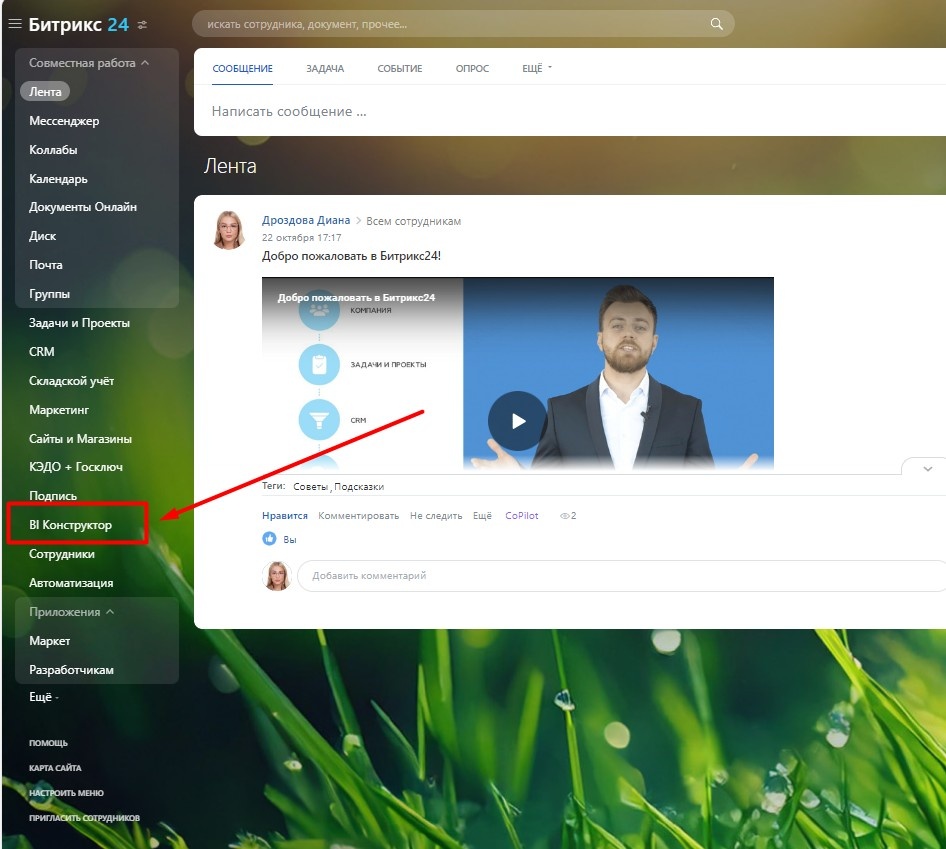
Task: Open Дроздова Диана's profile link
Action: [x=306, y=220]
